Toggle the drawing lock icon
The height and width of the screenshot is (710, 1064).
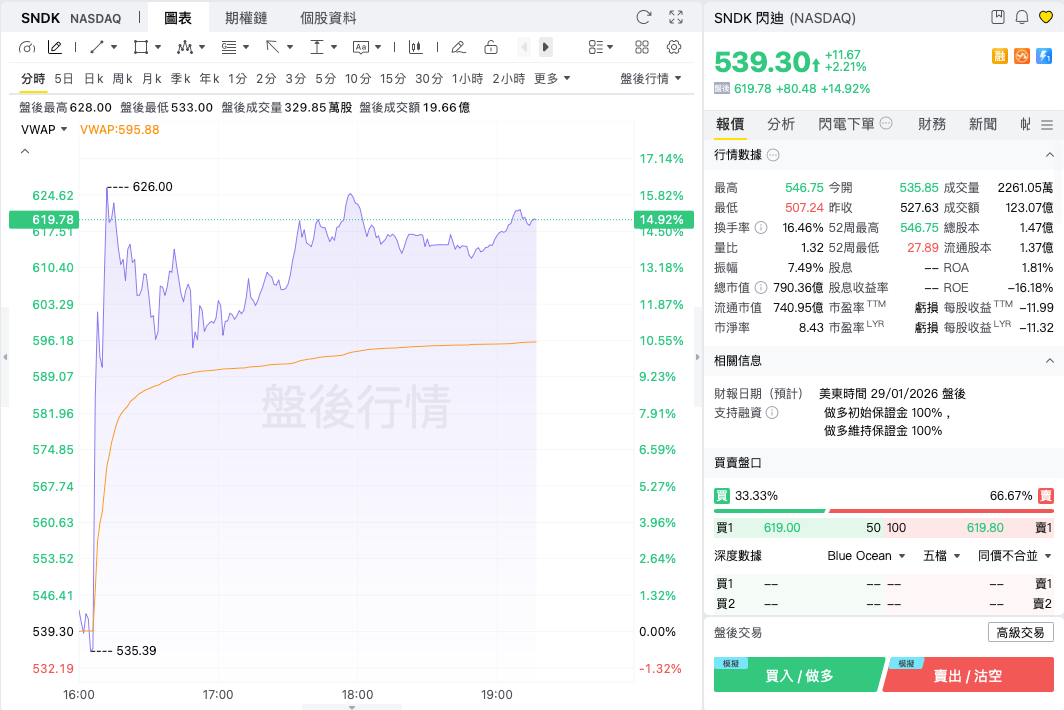491,47
